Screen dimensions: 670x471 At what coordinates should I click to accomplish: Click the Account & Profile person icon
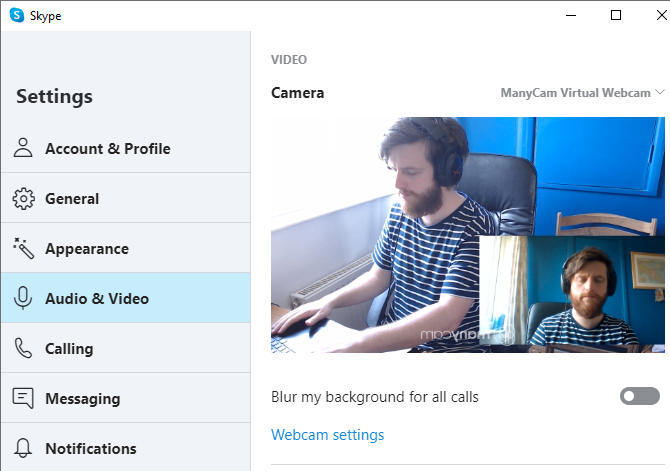click(23, 149)
